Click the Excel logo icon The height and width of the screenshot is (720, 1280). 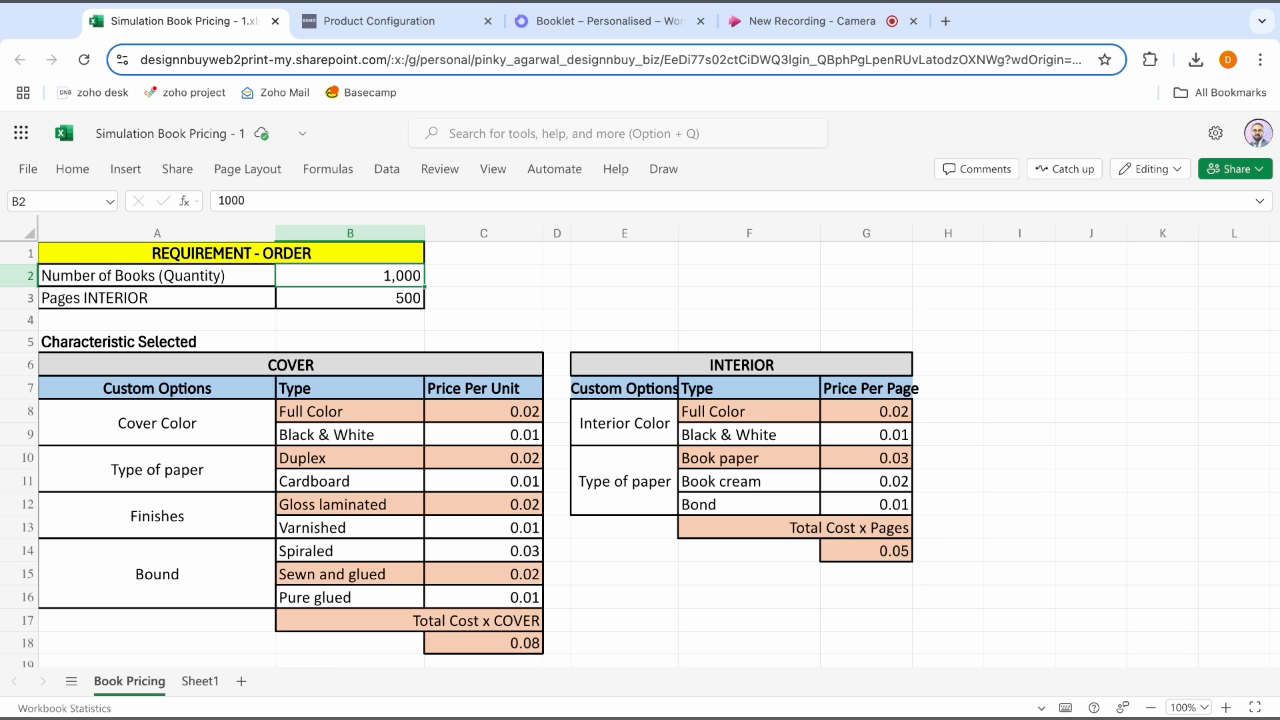[64, 133]
